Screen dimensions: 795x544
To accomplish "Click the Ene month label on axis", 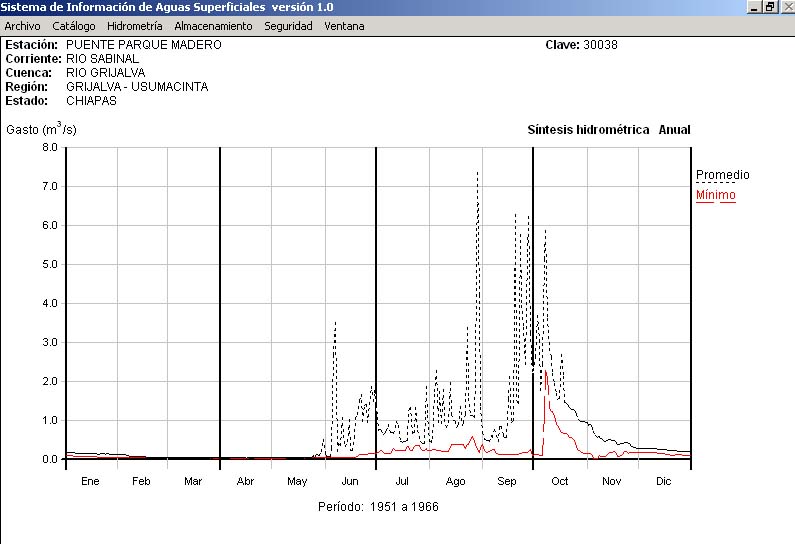I will pyautogui.click(x=90, y=481).
